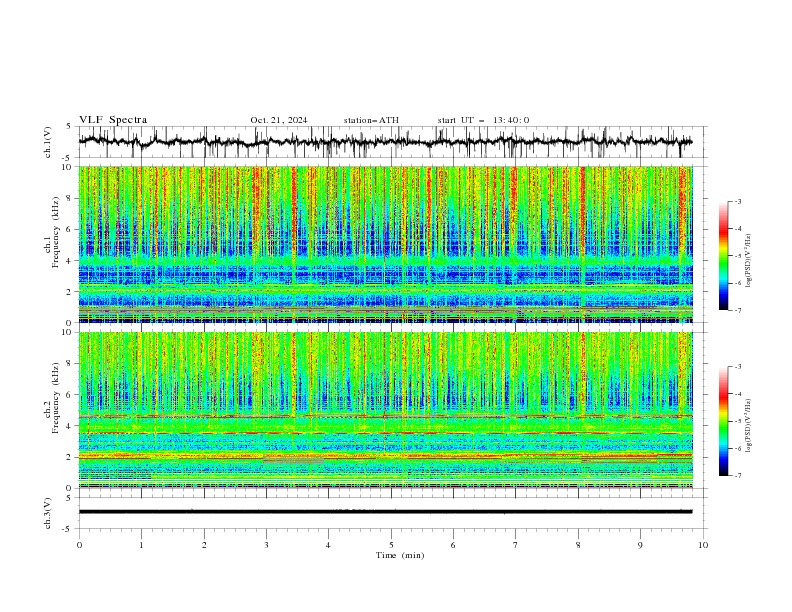The width and height of the screenshot is (792, 612).
Task: Click the "ch.1(V)" waveform axis label
Action: (47, 142)
